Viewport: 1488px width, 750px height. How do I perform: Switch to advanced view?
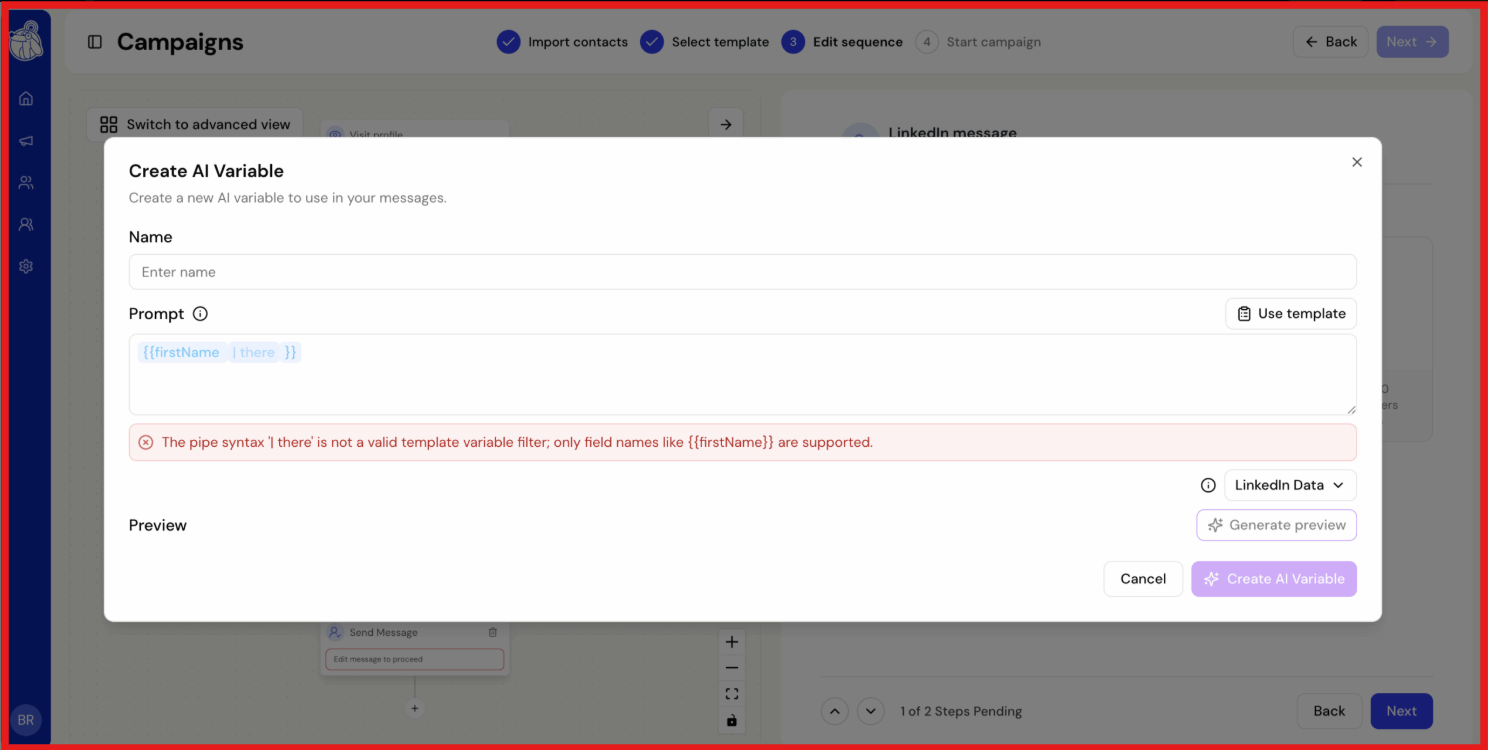[195, 125]
